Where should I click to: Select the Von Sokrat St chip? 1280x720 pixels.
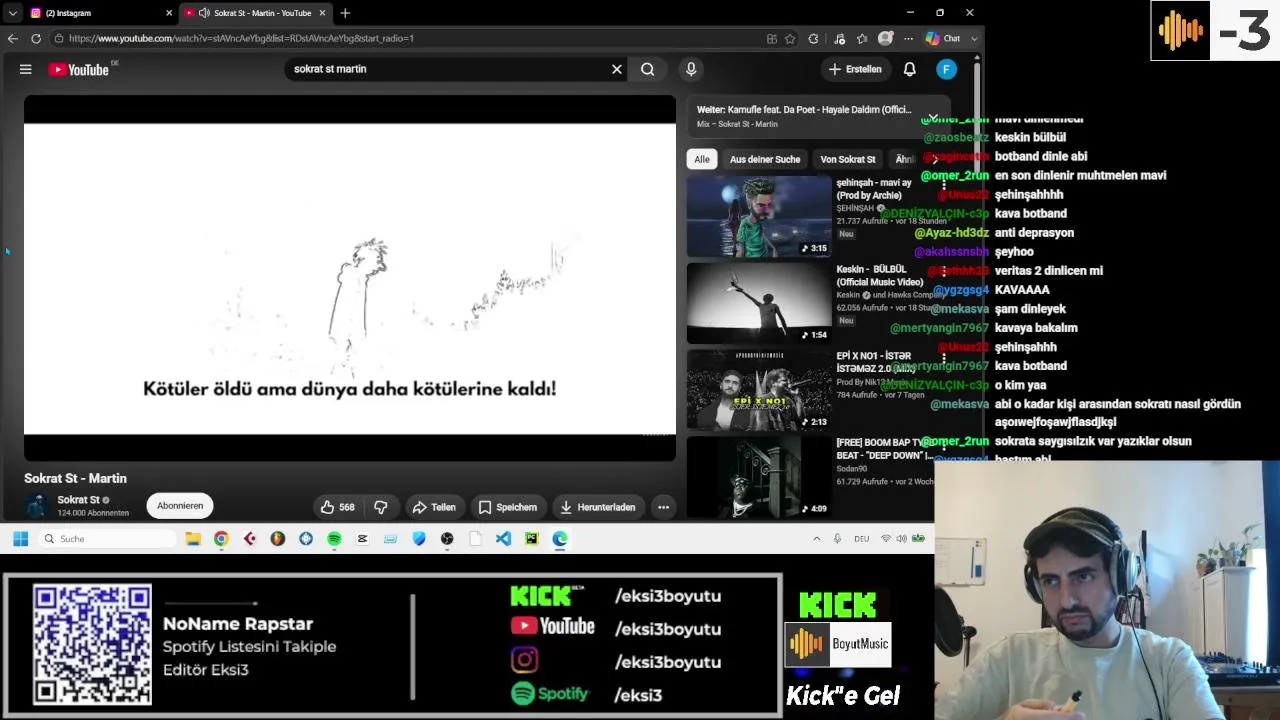(x=848, y=159)
